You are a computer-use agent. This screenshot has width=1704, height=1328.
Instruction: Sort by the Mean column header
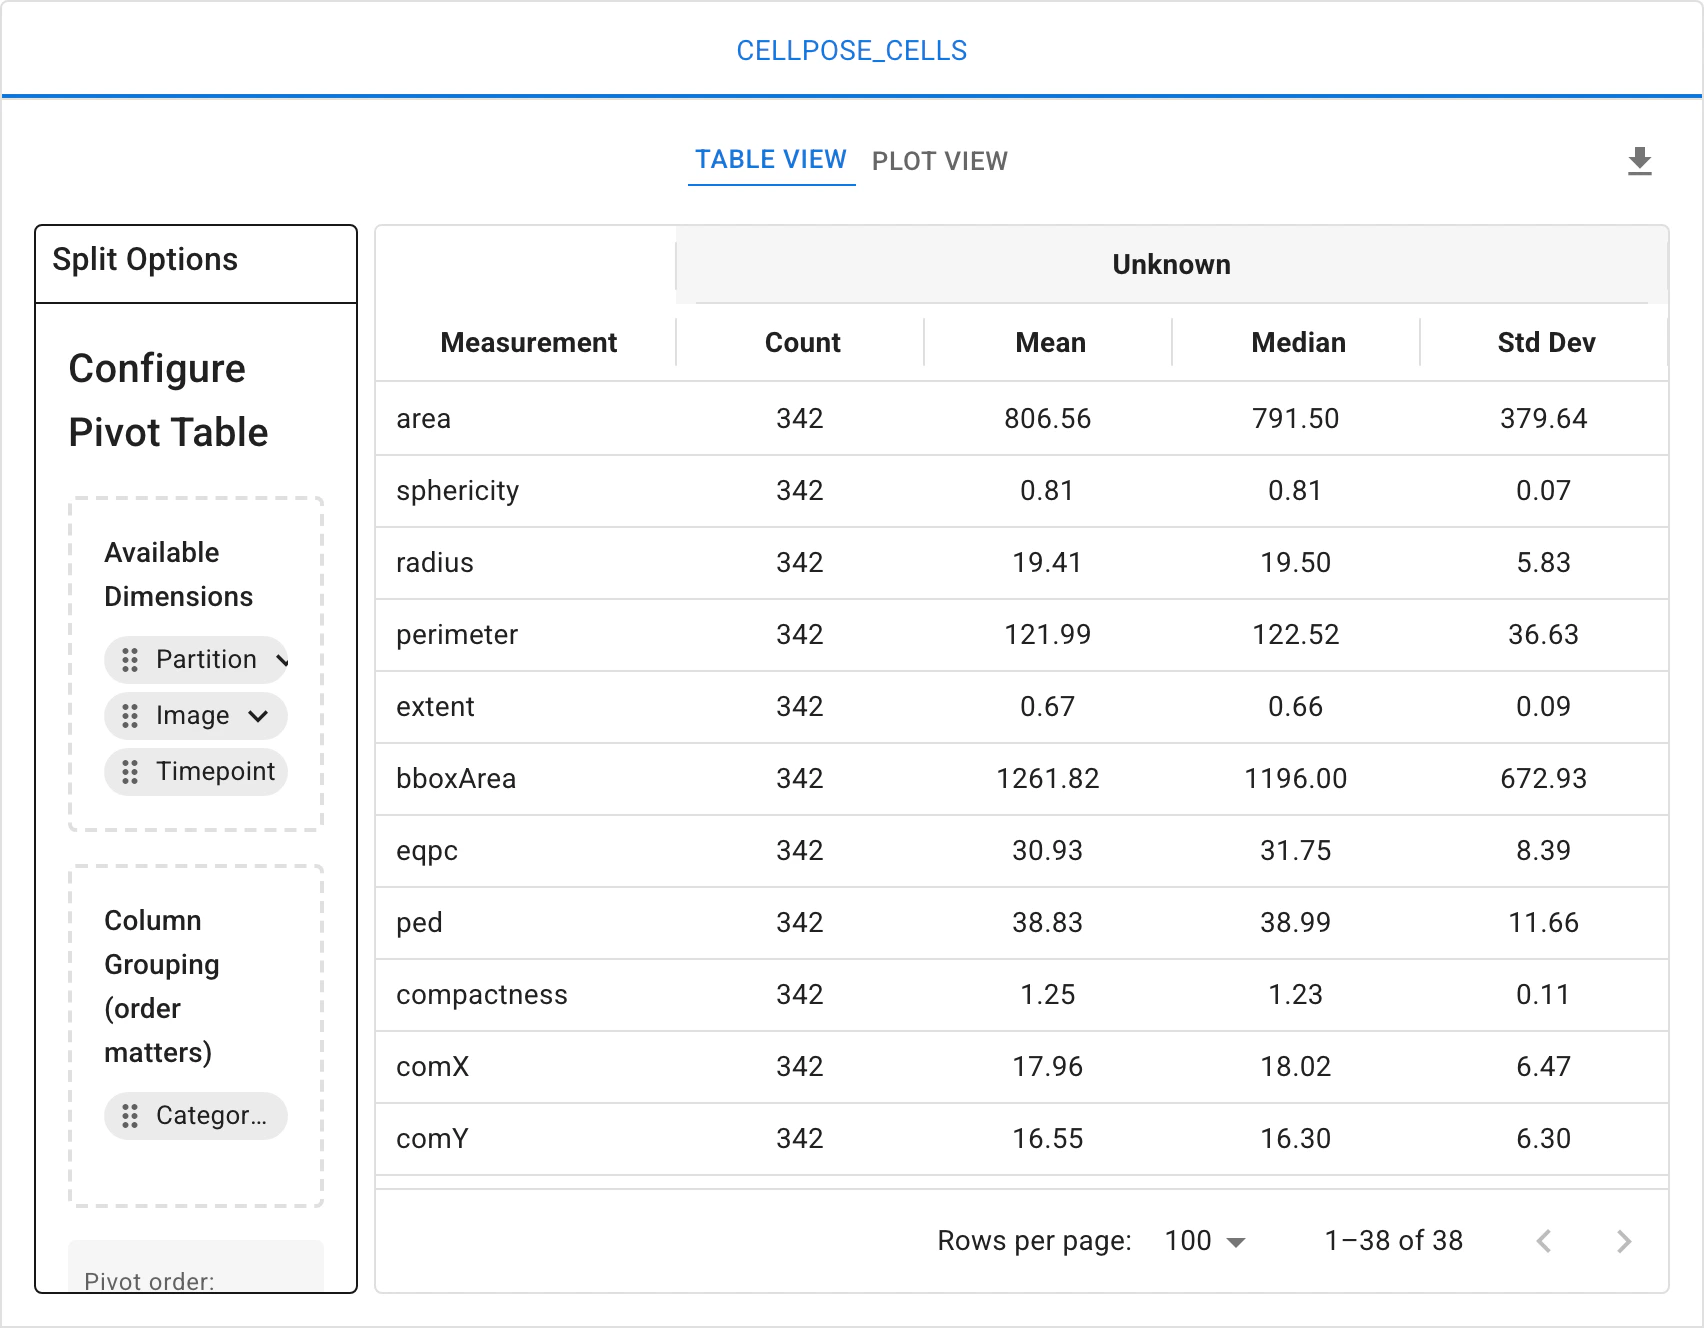click(x=1050, y=343)
